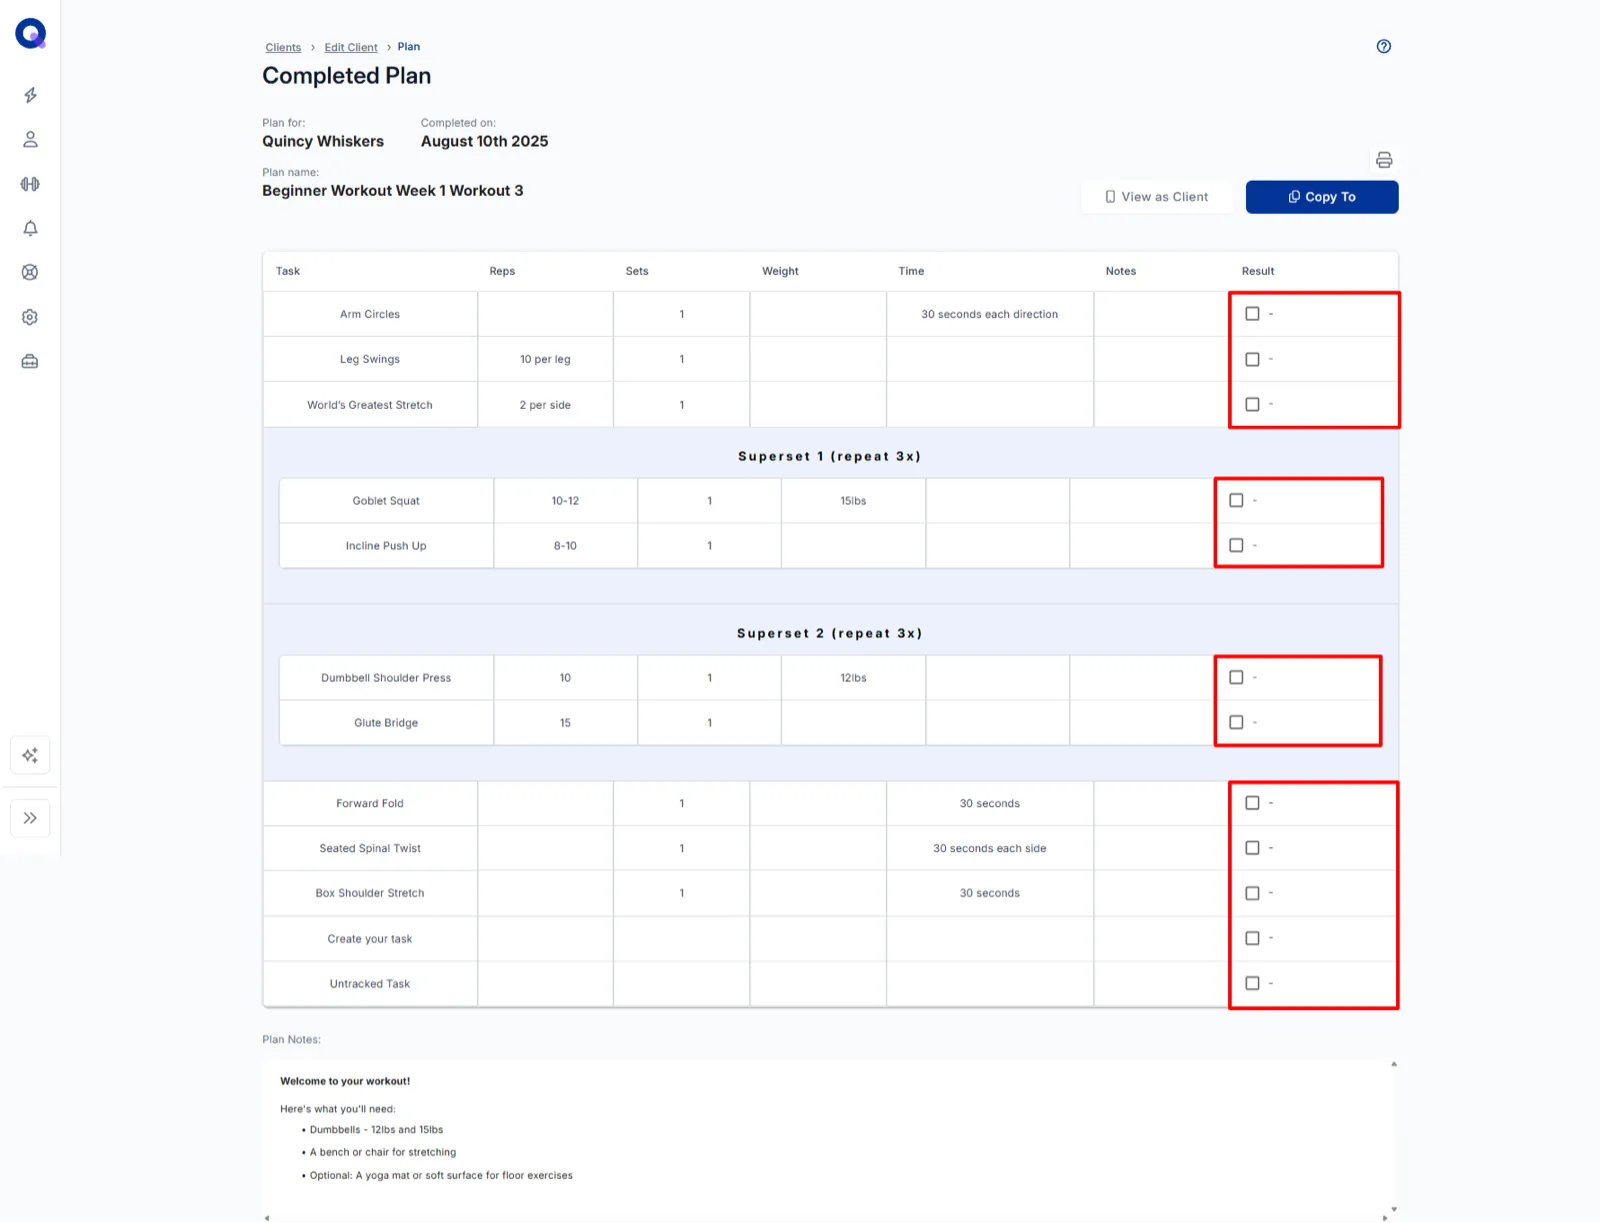This screenshot has width=1600, height=1223.
Task: Click the Superset 1 (repeat 3x) heading
Action: [830, 456]
